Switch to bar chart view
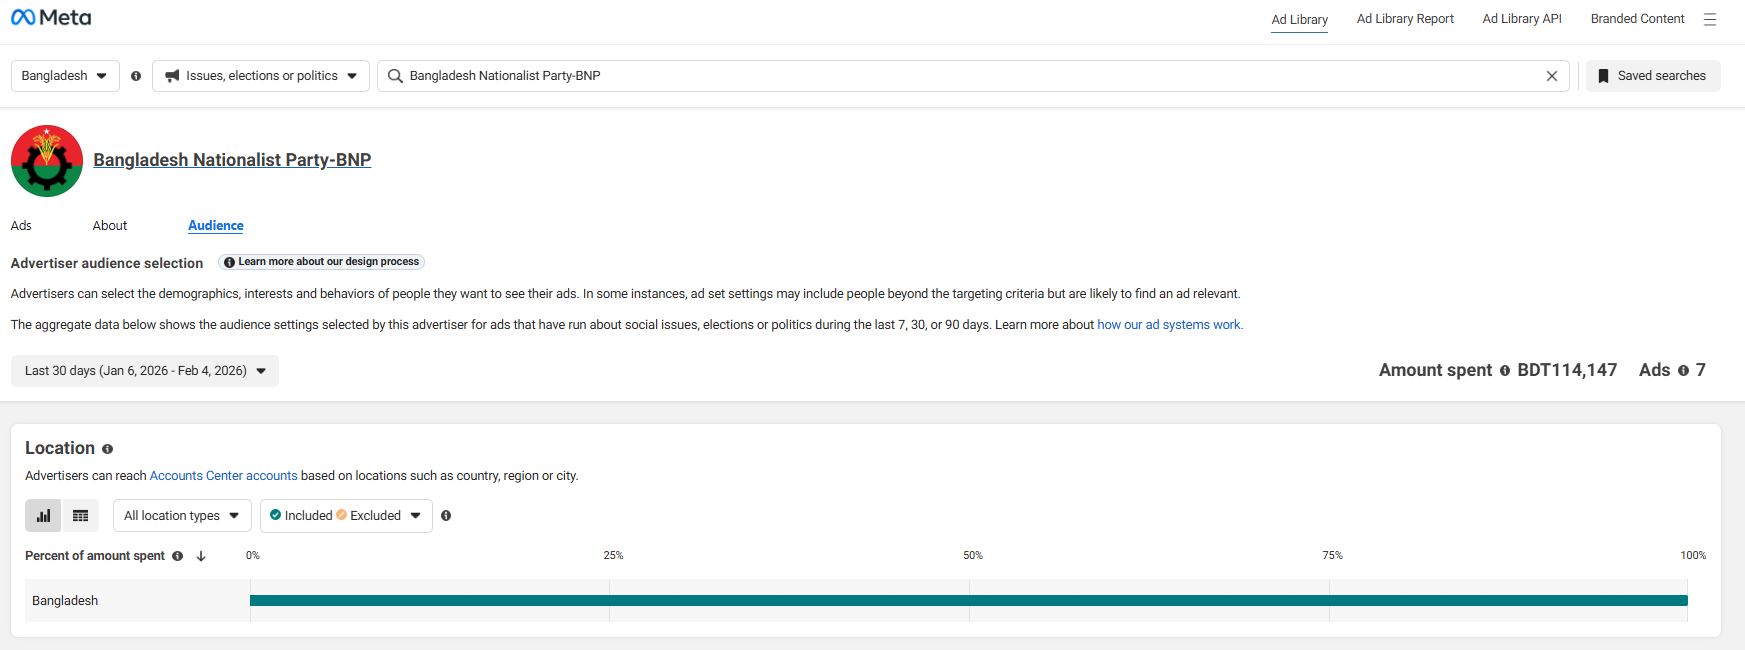The width and height of the screenshot is (1745, 650). point(43,516)
